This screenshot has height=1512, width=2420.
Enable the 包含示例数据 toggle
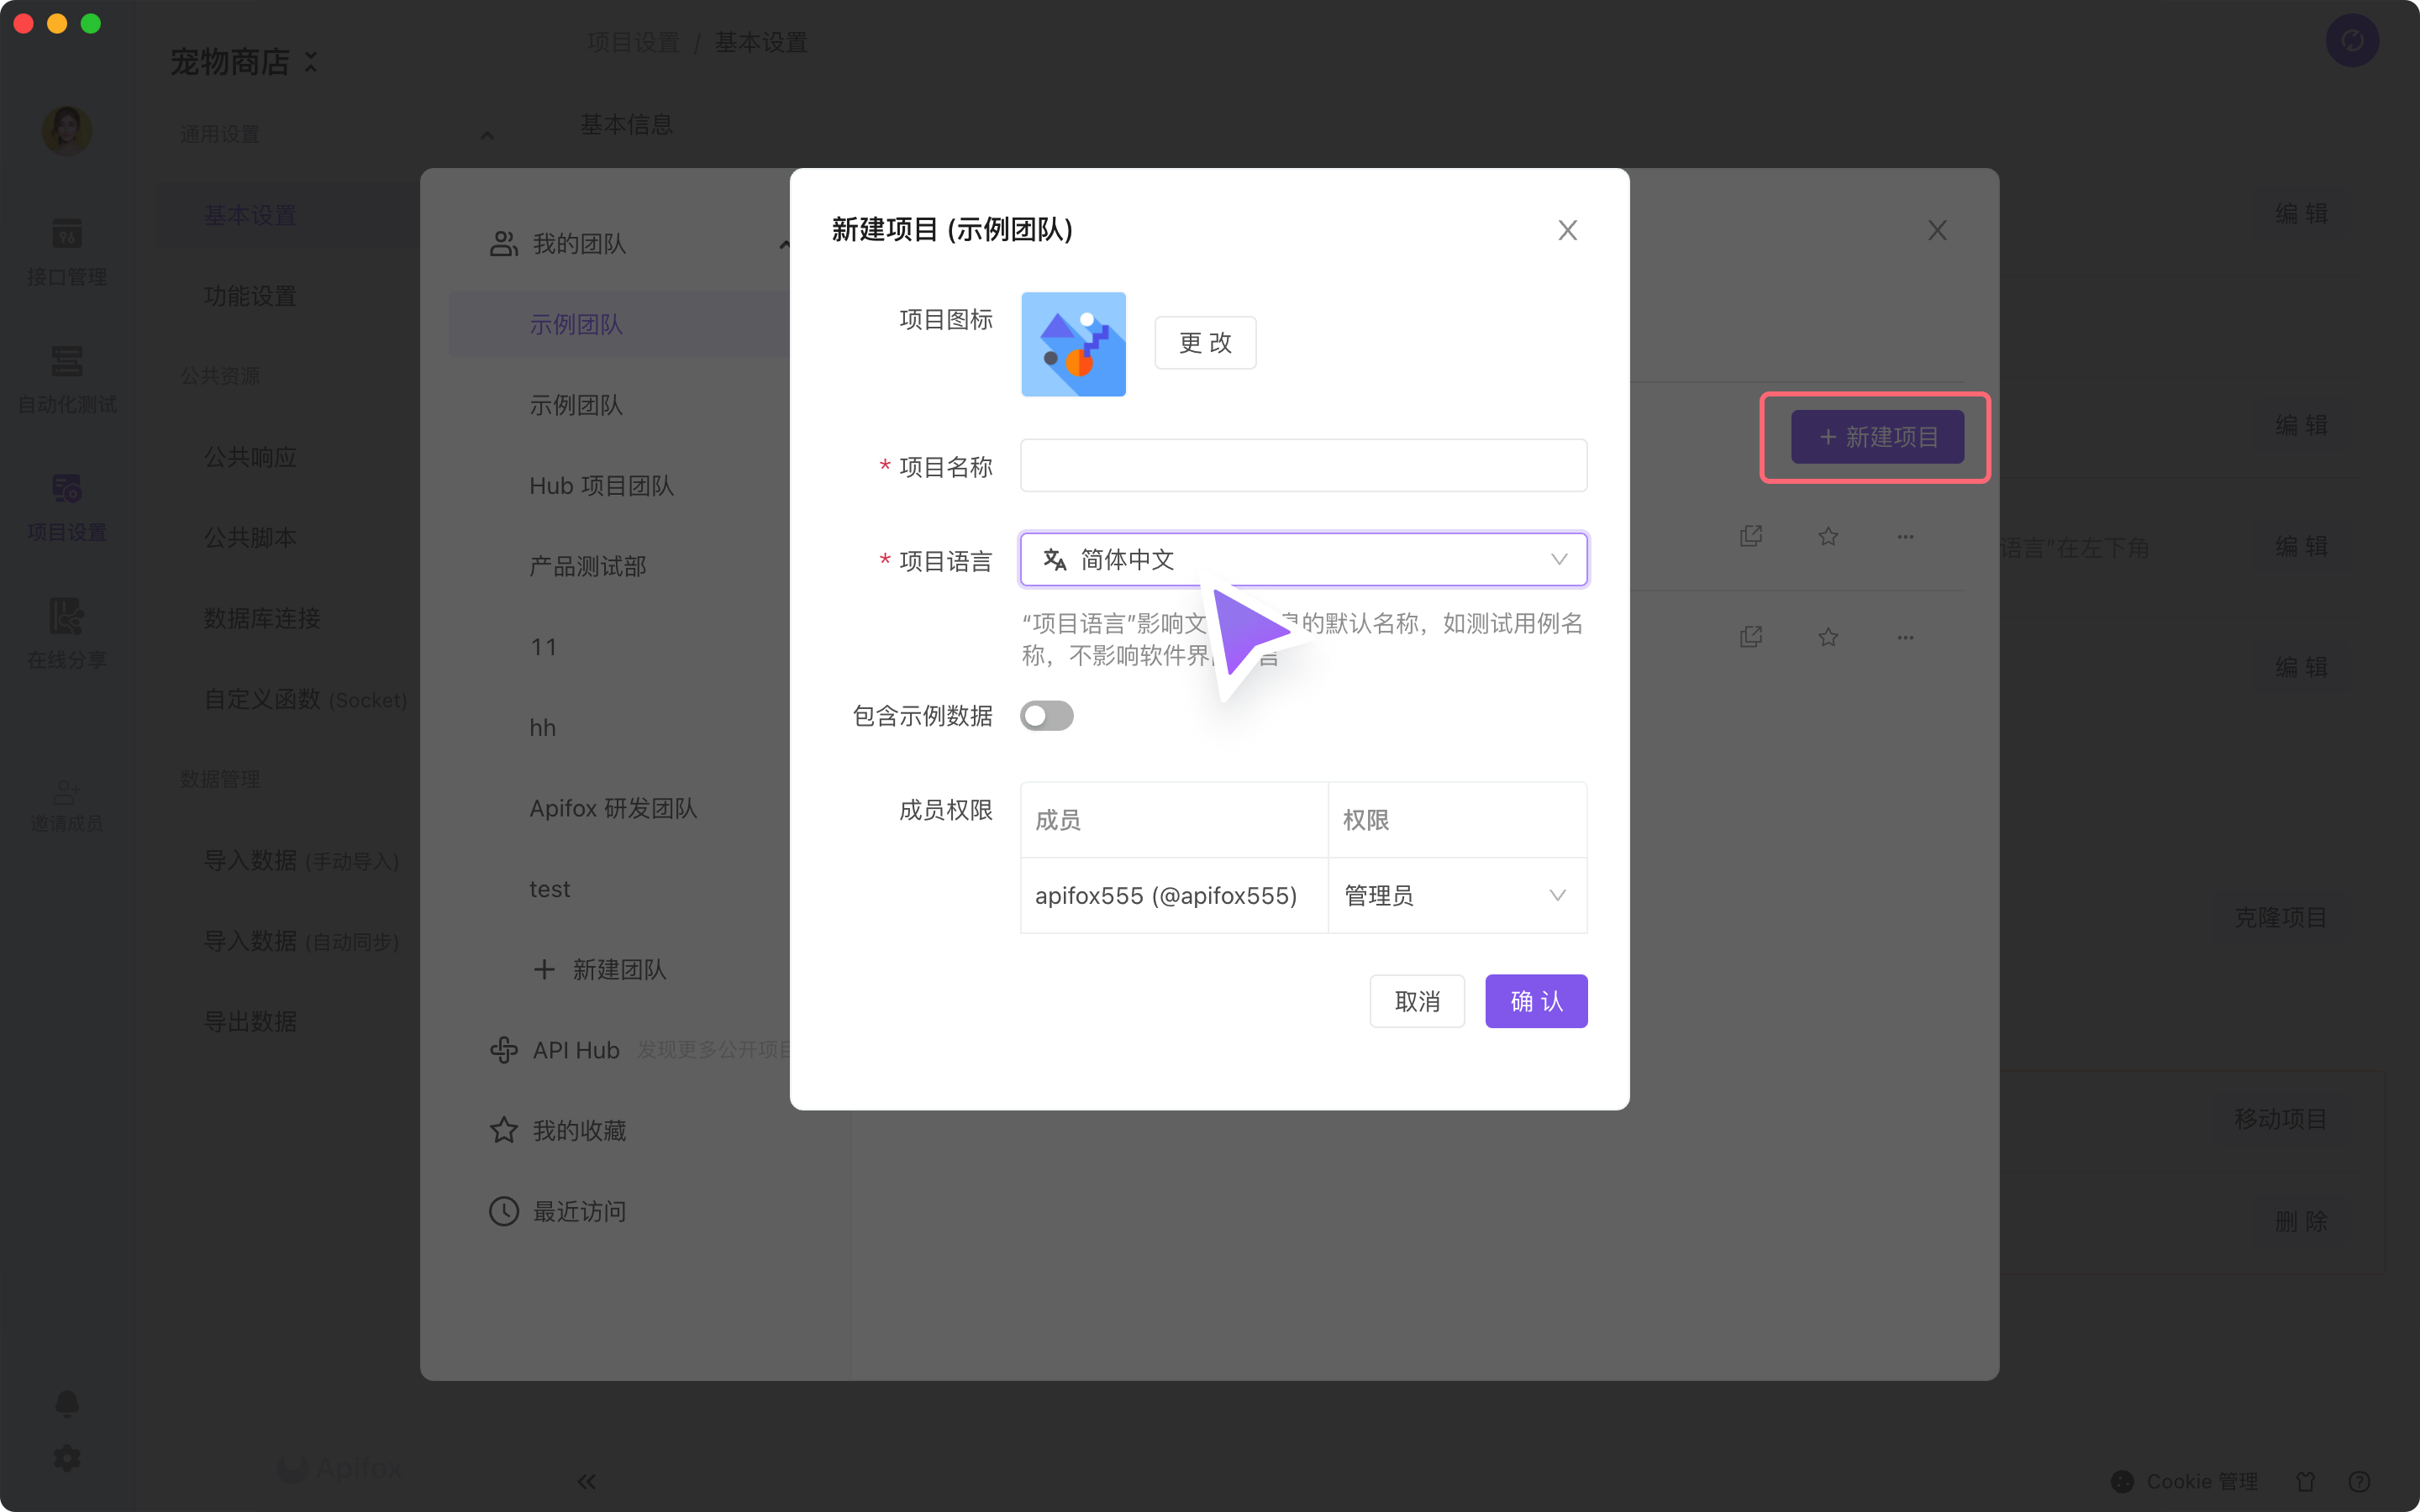tap(1046, 715)
